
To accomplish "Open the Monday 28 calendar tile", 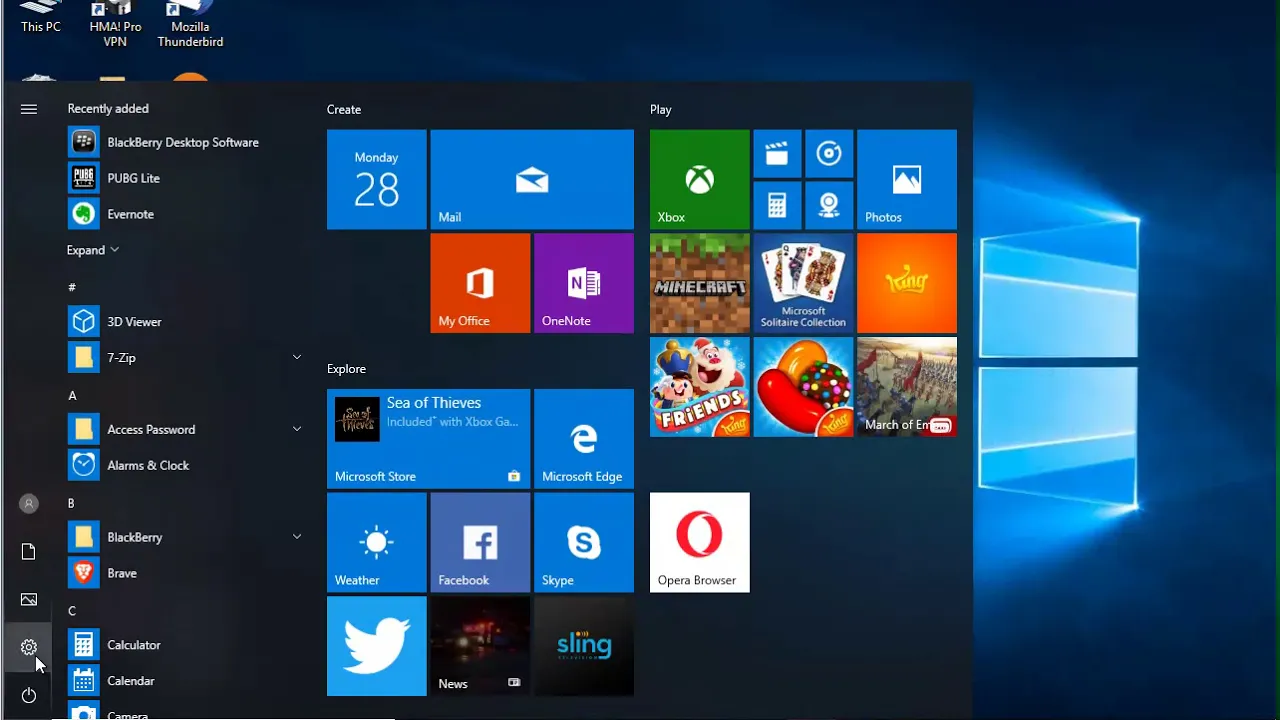I will (x=377, y=180).
